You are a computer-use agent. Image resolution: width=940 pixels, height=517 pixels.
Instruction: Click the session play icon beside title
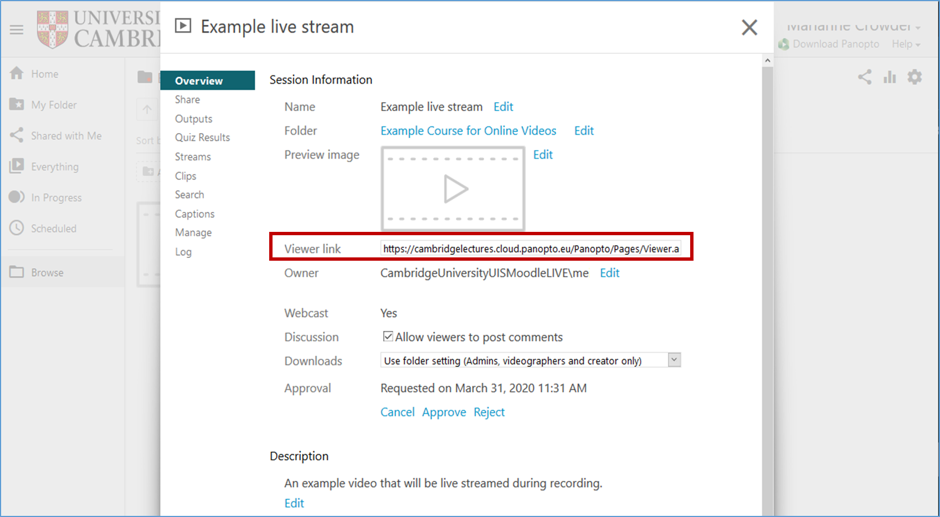click(183, 26)
